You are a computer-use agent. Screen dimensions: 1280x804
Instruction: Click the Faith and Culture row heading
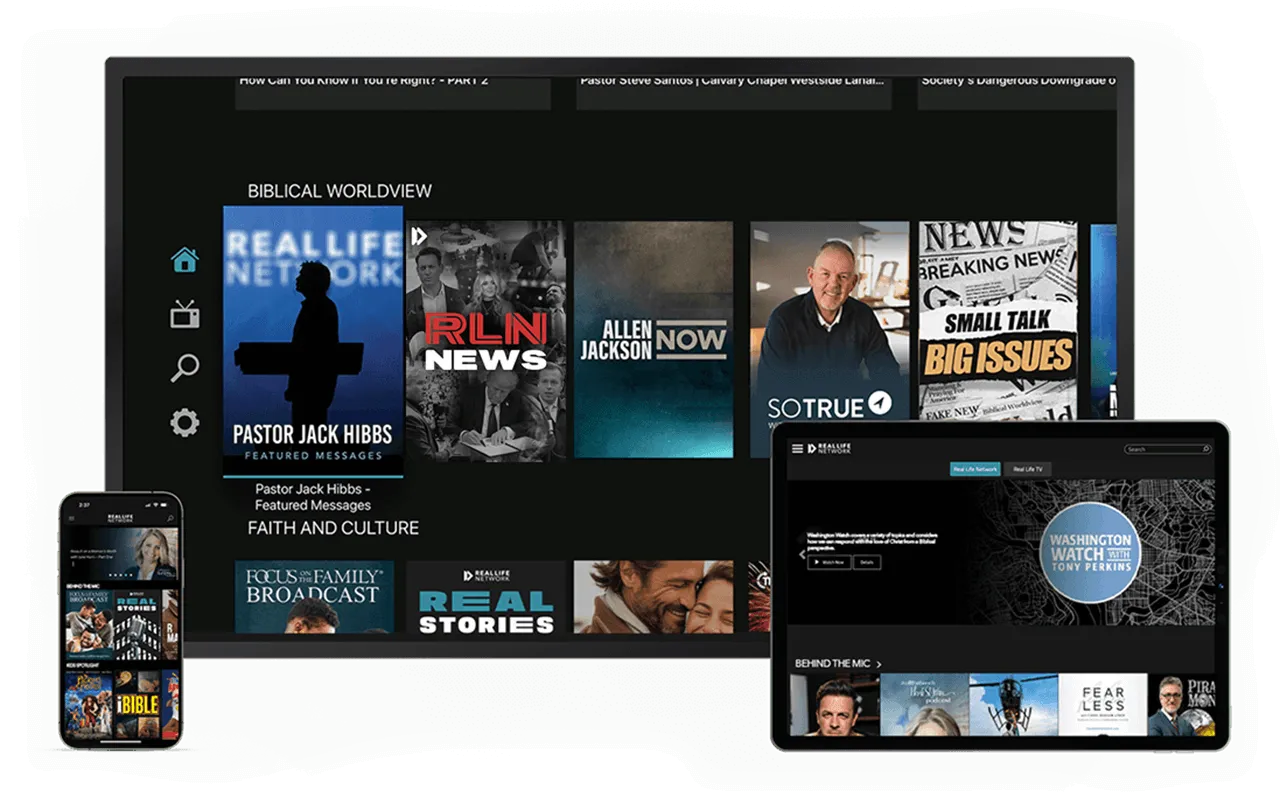pos(333,528)
